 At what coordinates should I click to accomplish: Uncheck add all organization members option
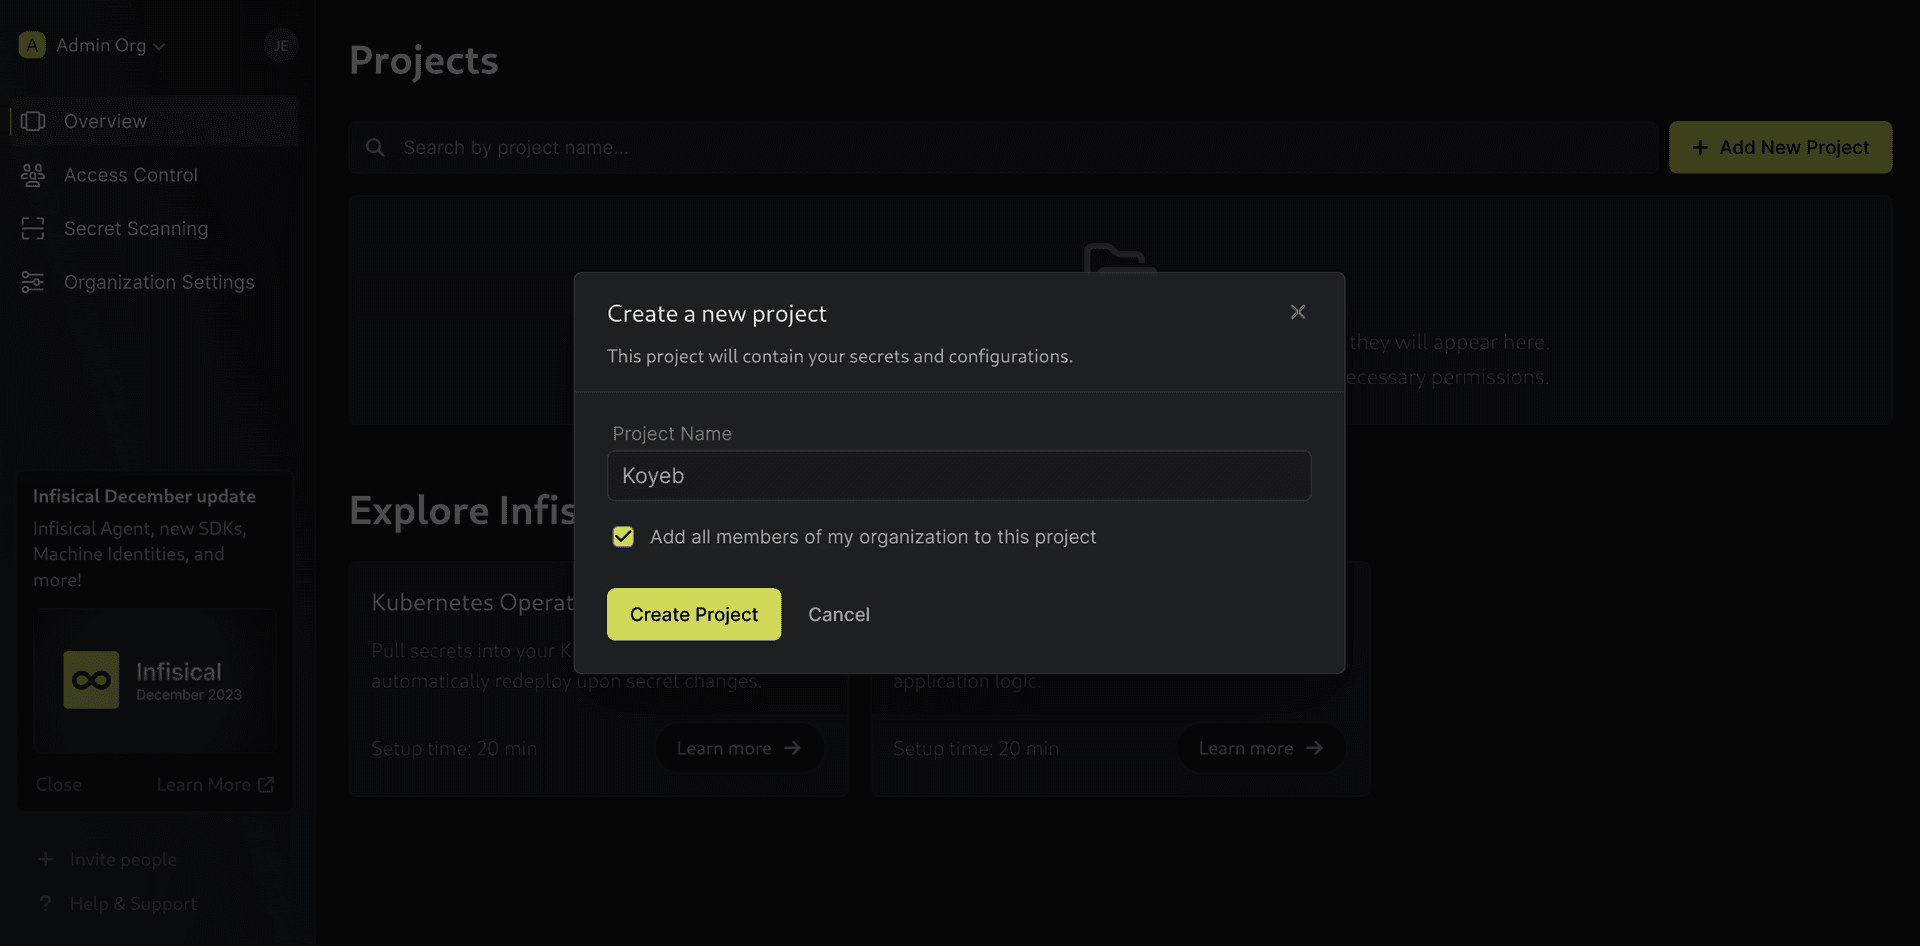pyautogui.click(x=623, y=536)
